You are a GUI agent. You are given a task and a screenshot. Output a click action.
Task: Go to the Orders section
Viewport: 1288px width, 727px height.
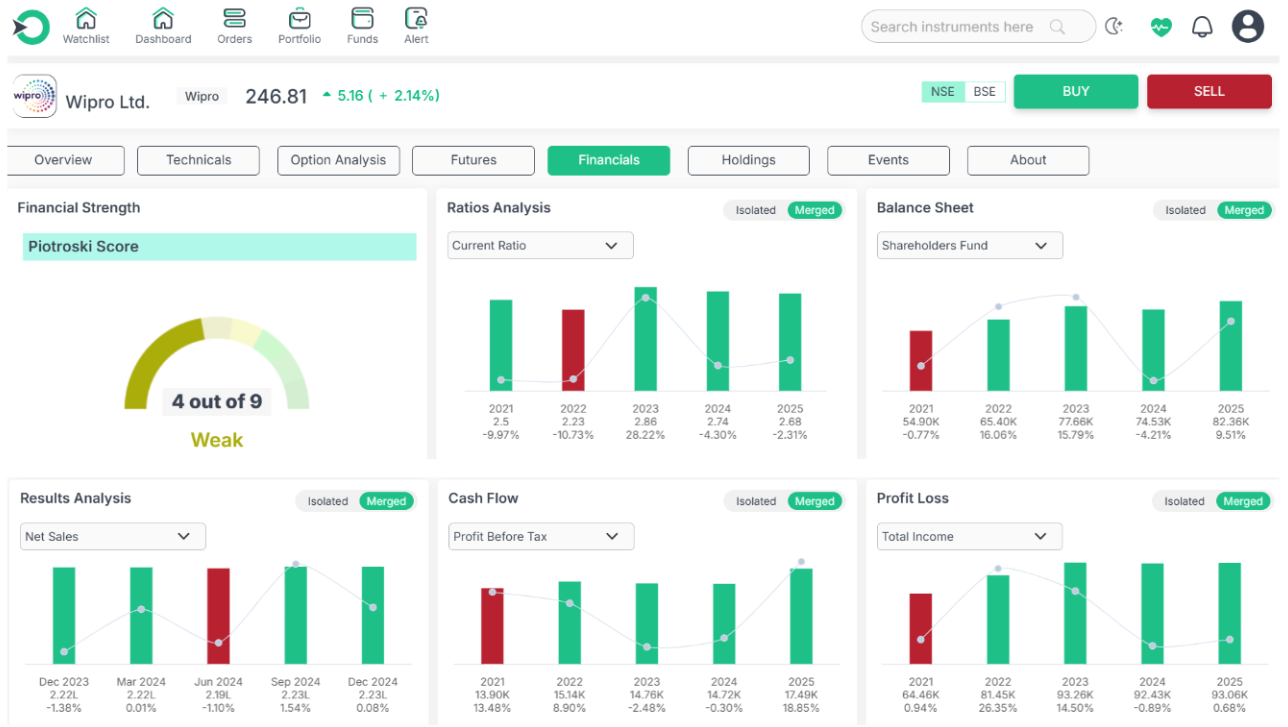click(x=235, y=26)
